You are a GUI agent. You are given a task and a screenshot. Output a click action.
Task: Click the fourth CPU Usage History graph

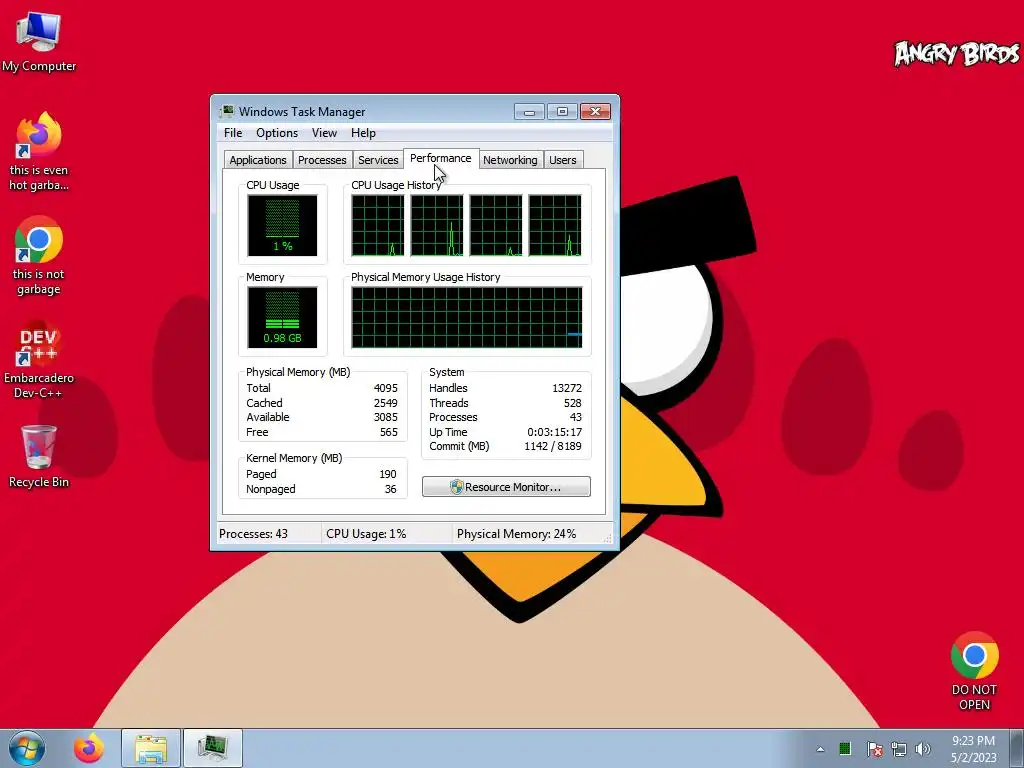(x=555, y=225)
